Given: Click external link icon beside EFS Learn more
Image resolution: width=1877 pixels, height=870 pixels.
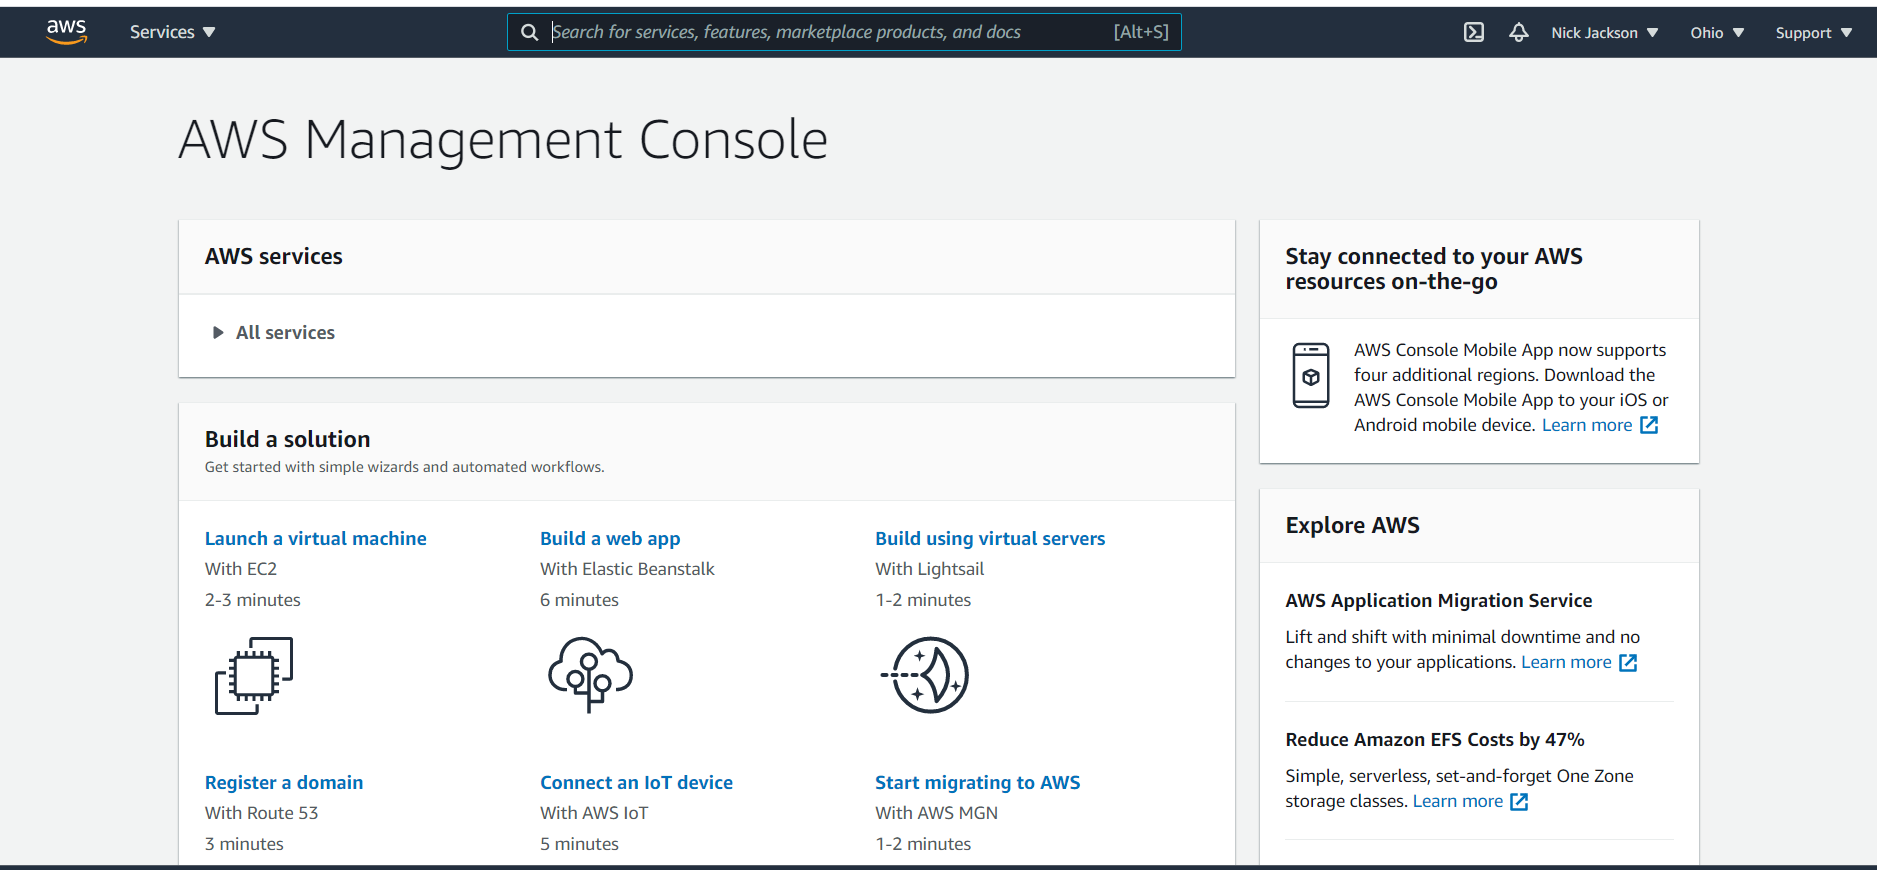Looking at the screenshot, I should point(1519,801).
